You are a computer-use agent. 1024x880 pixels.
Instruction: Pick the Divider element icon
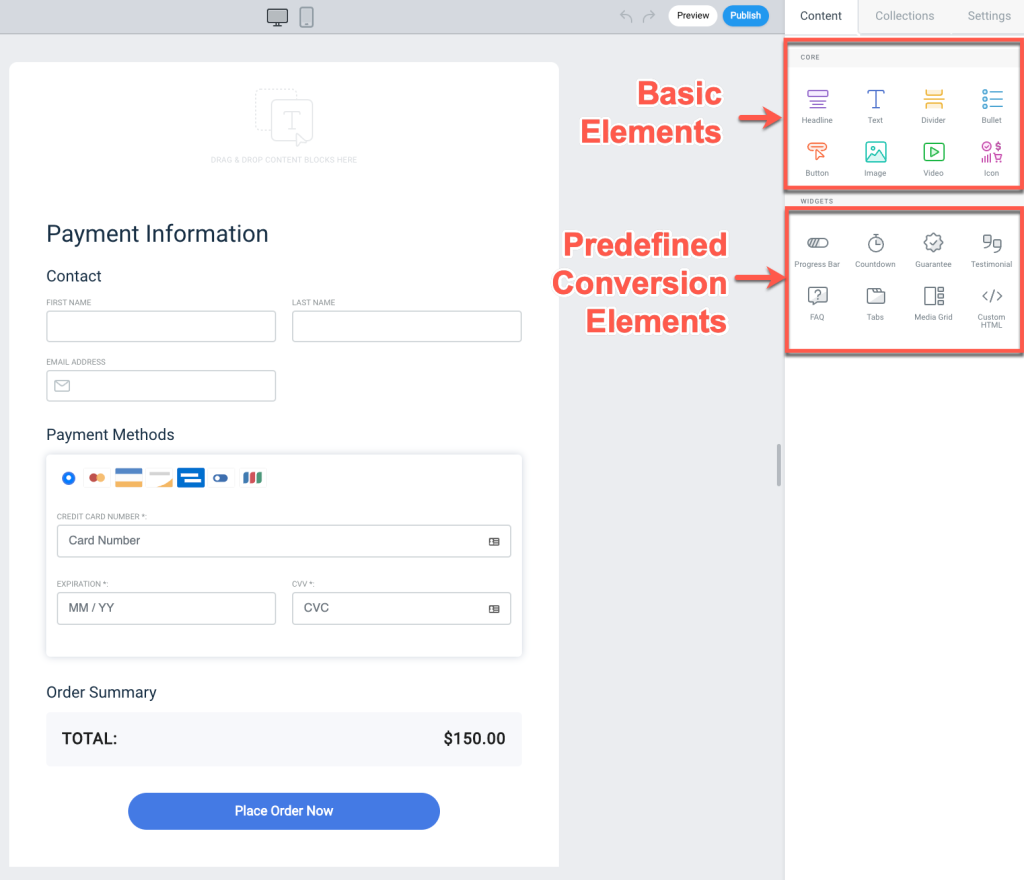coord(933,100)
